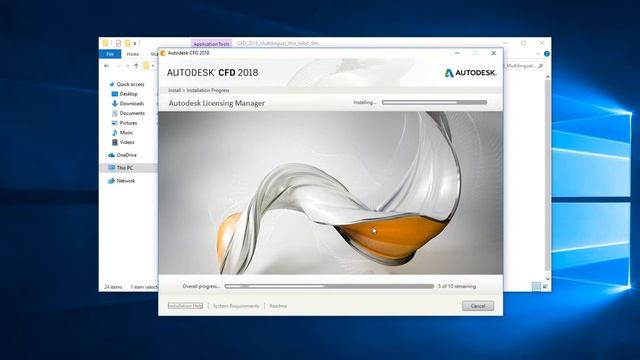The height and width of the screenshot is (360, 640).
Task: Click the 5 of 10 remaining text
Action: [x=457, y=287]
